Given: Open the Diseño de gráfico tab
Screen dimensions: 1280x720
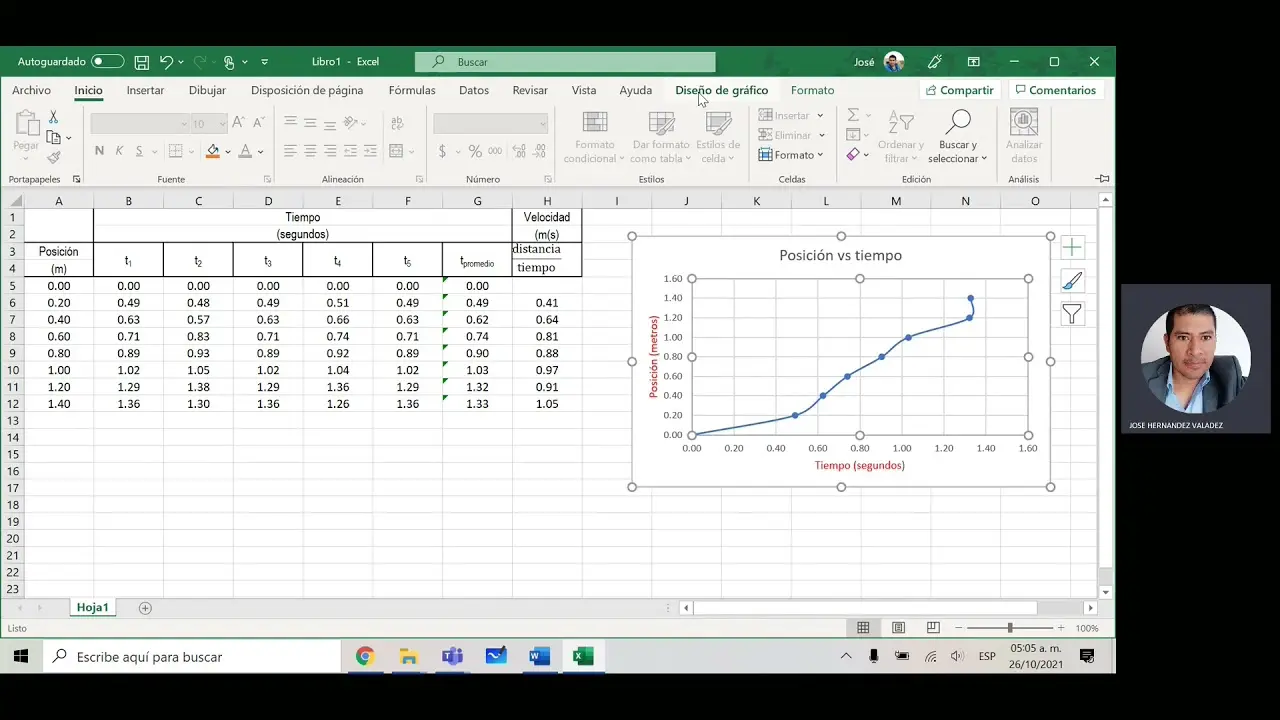Looking at the screenshot, I should pos(721,90).
